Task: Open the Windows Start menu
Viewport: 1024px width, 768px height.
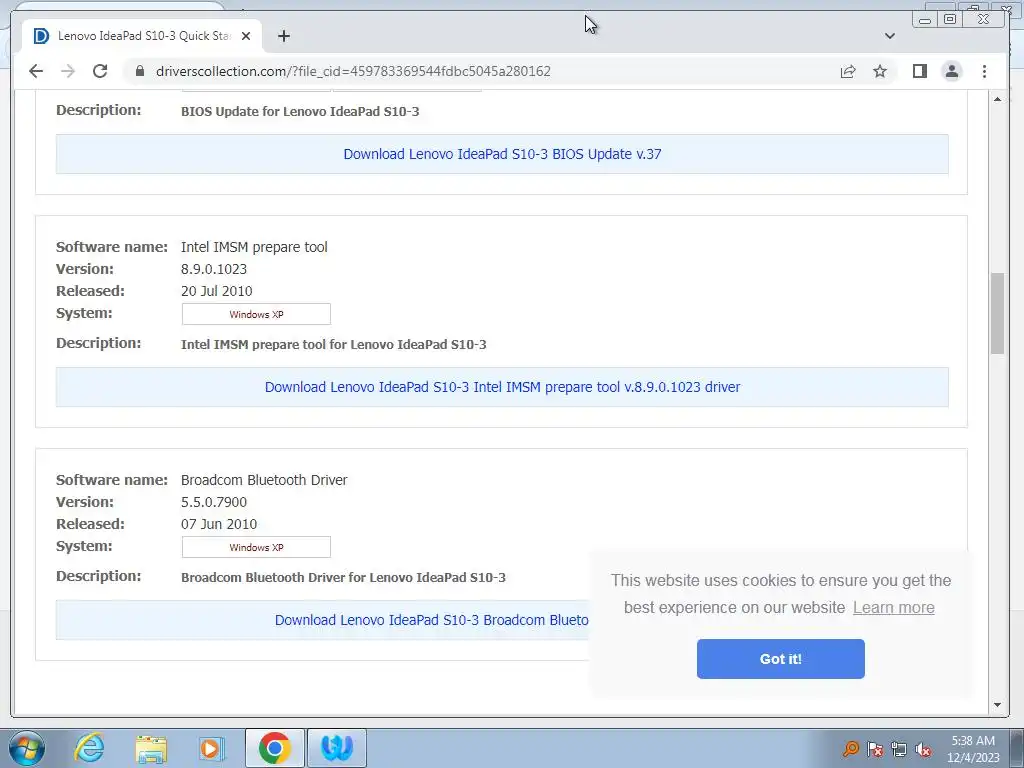Action: 27,748
